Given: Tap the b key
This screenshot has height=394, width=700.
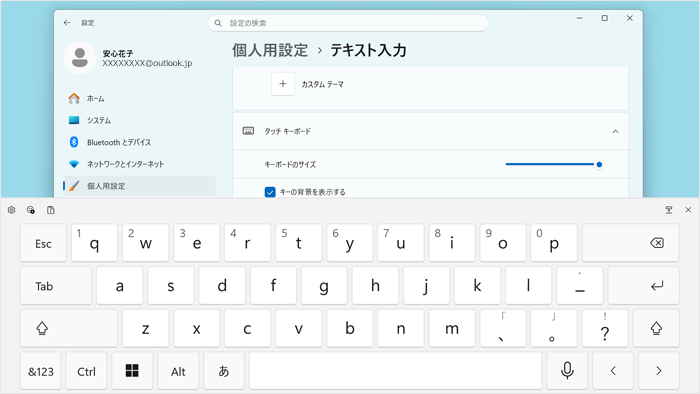Looking at the screenshot, I should [x=350, y=328].
